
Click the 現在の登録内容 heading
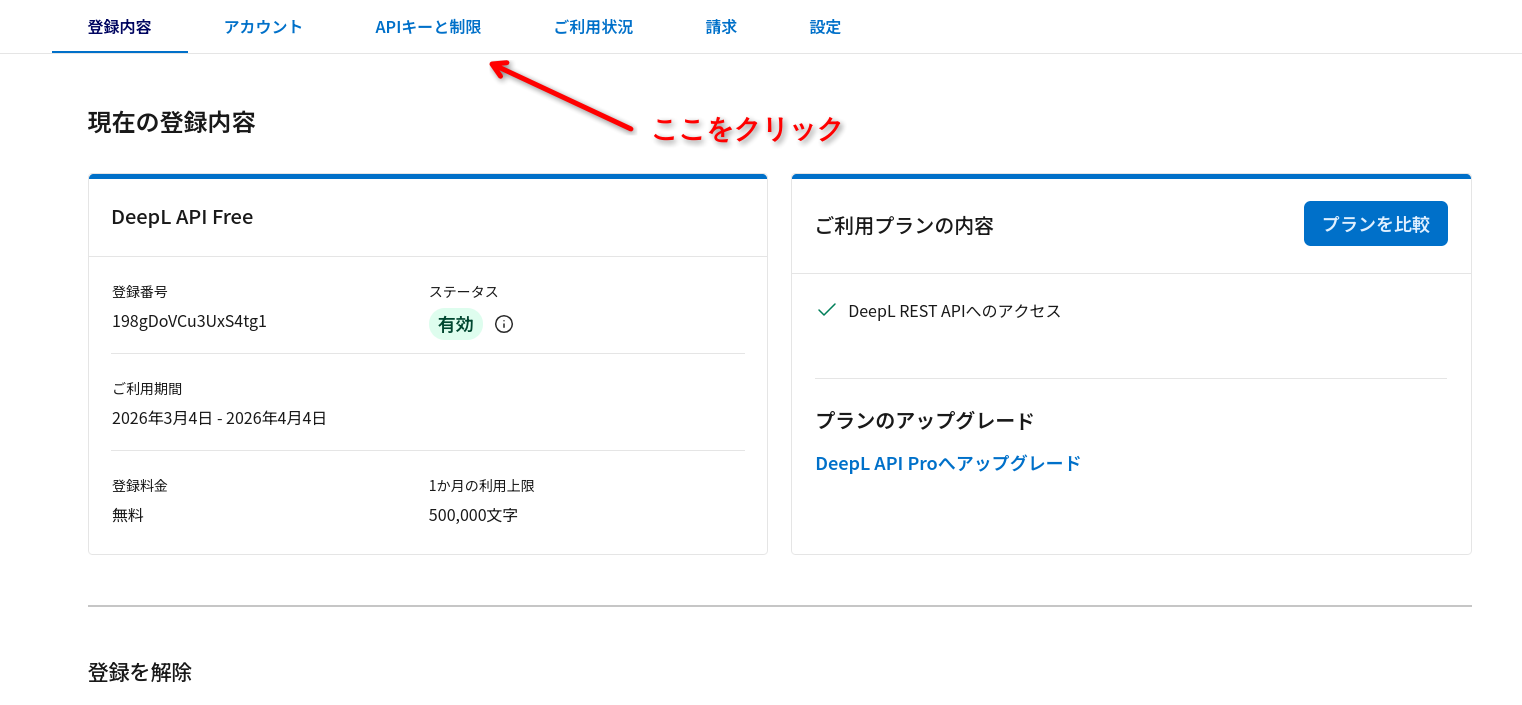click(x=171, y=122)
